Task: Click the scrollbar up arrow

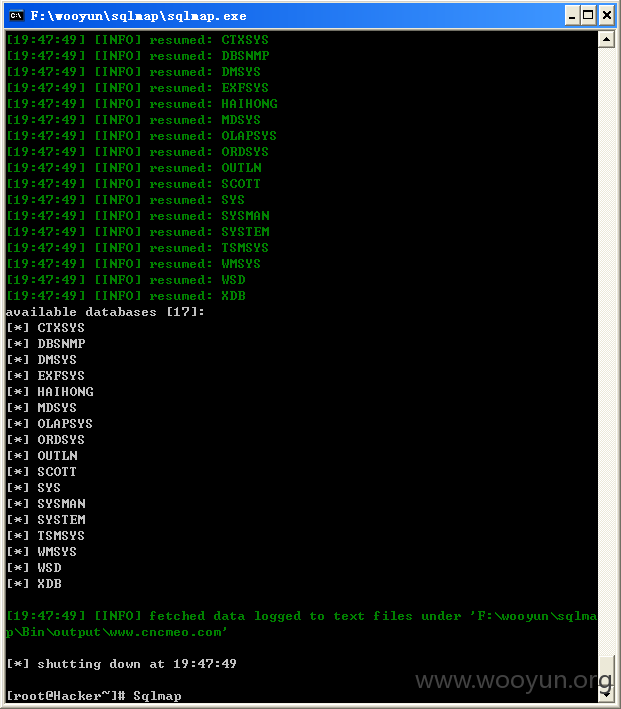Action: pos(606,40)
